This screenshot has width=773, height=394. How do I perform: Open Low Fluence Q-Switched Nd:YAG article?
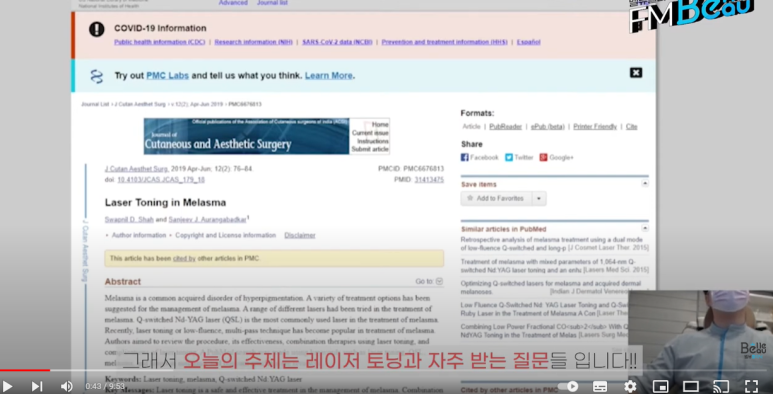[544, 309]
